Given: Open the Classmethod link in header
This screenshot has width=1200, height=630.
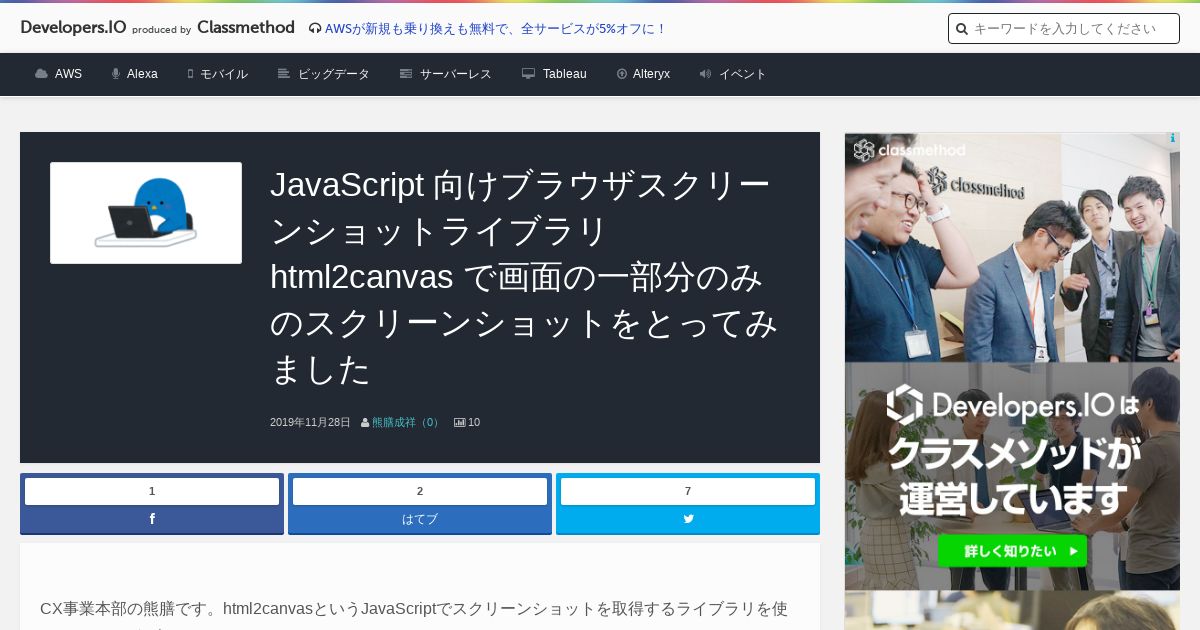Looking at the screenshot, I should [246, 28].
